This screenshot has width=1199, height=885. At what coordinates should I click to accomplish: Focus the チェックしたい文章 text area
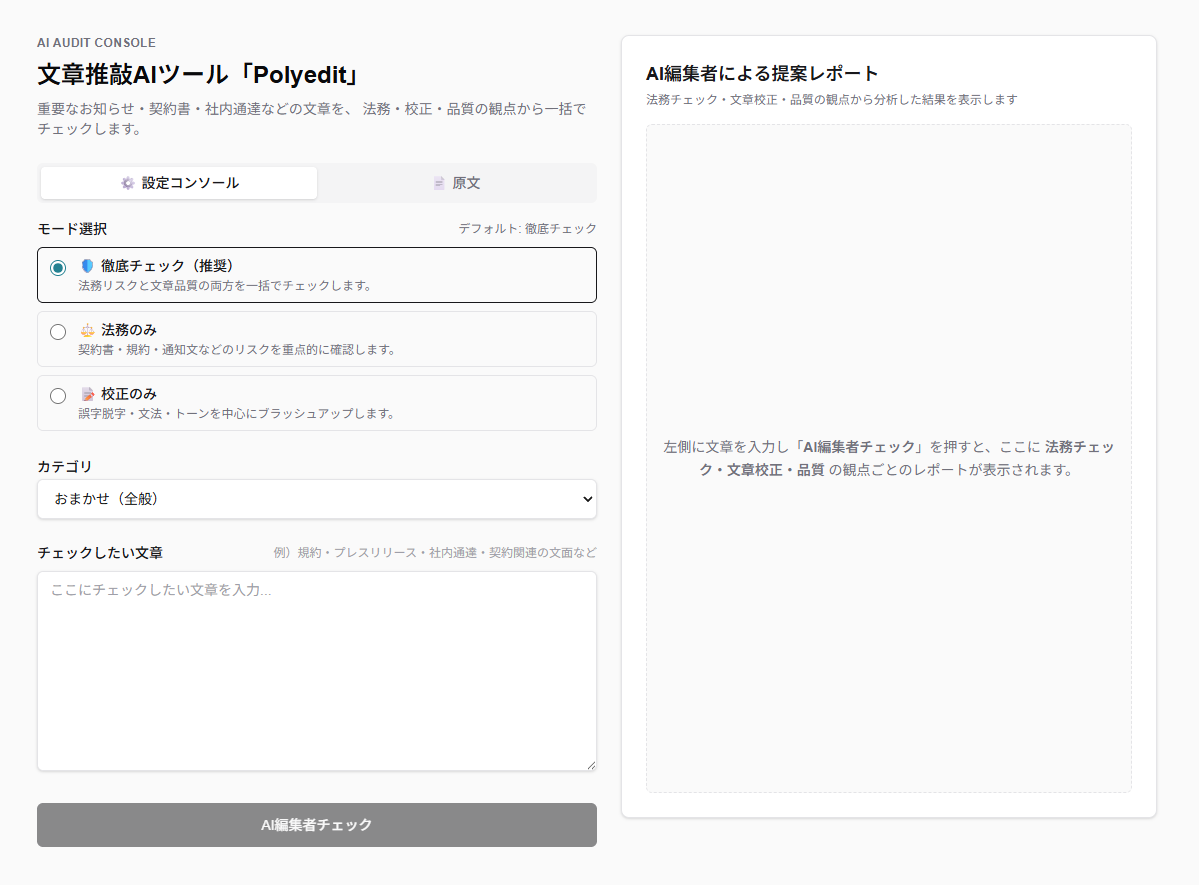click(316, 670)
